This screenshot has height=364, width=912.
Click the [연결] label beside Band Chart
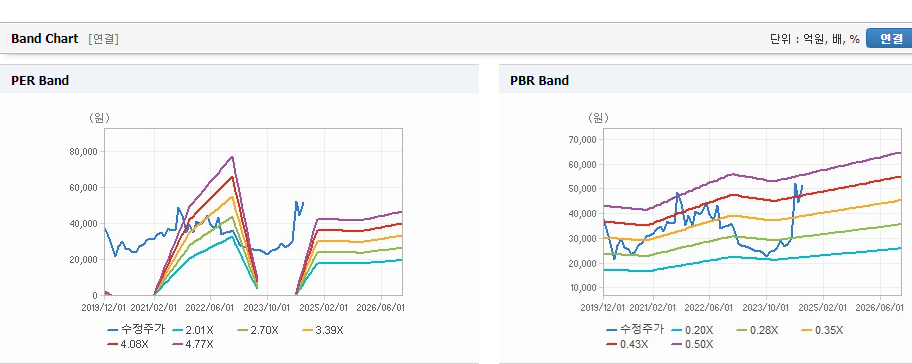[104, 39]
